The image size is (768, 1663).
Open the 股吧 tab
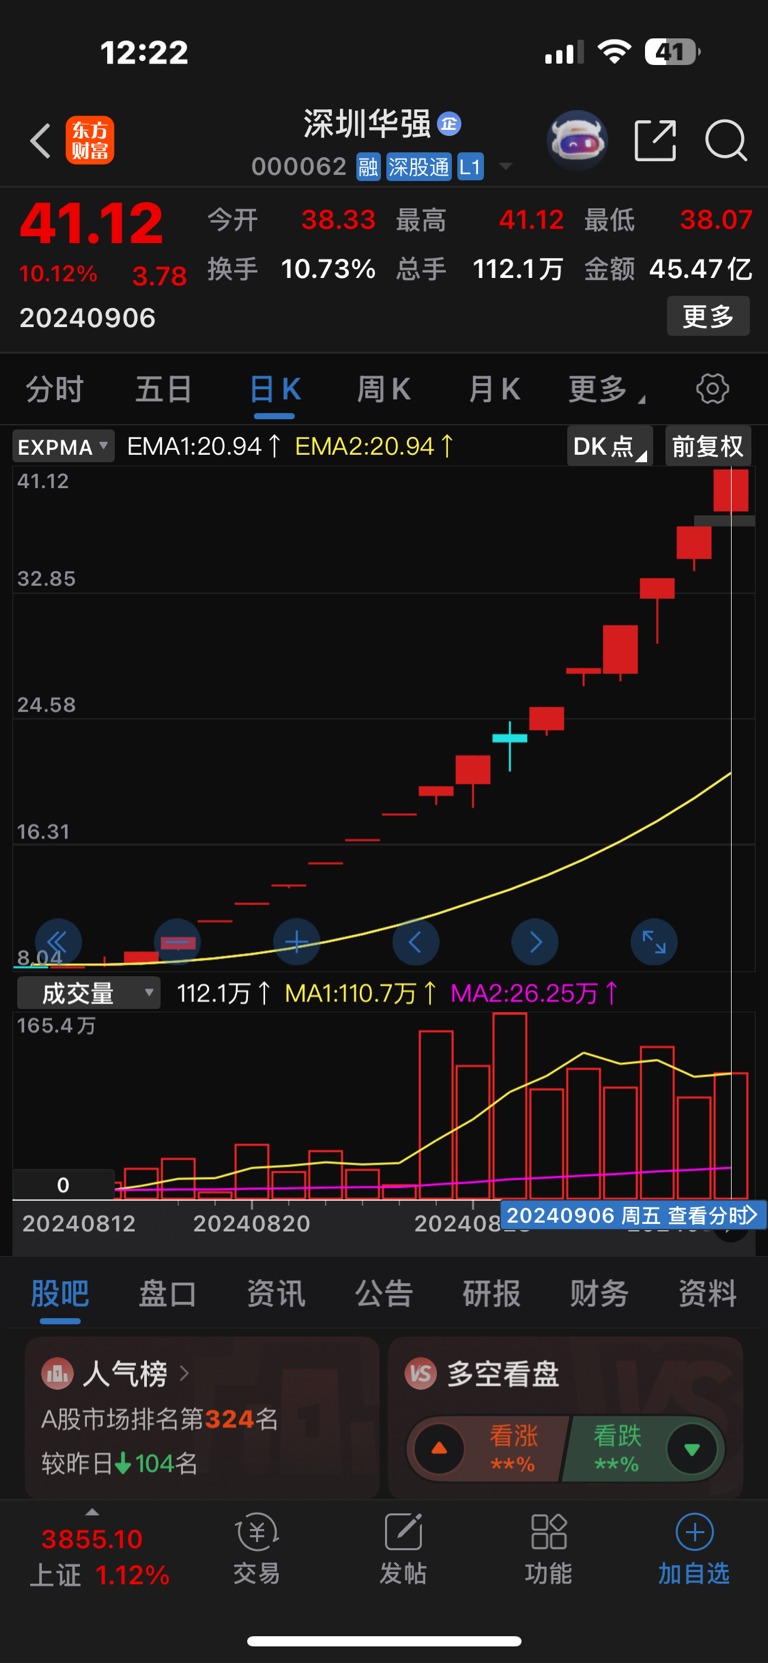[60, 1293]
